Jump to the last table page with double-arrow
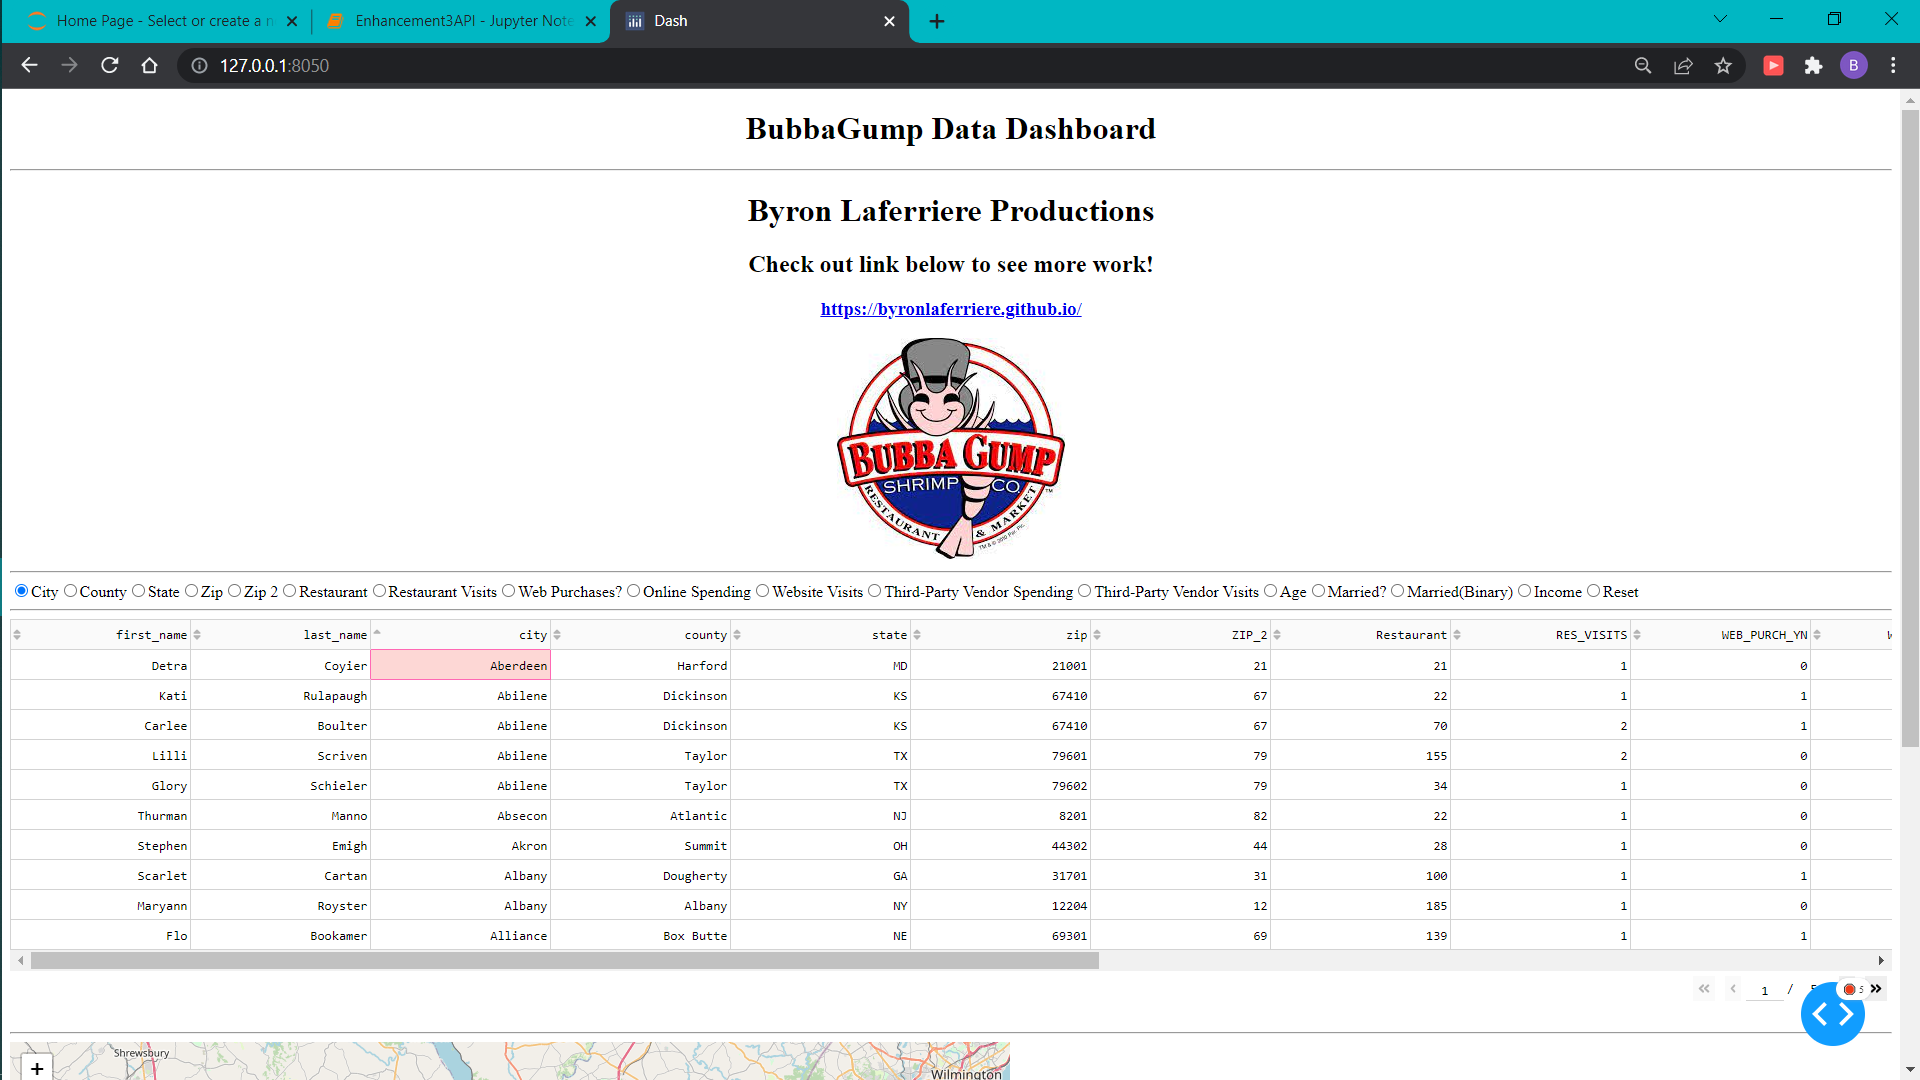Image resolution: width=1920 pixels, height=1080 pixels. [x=1876, y=989]
